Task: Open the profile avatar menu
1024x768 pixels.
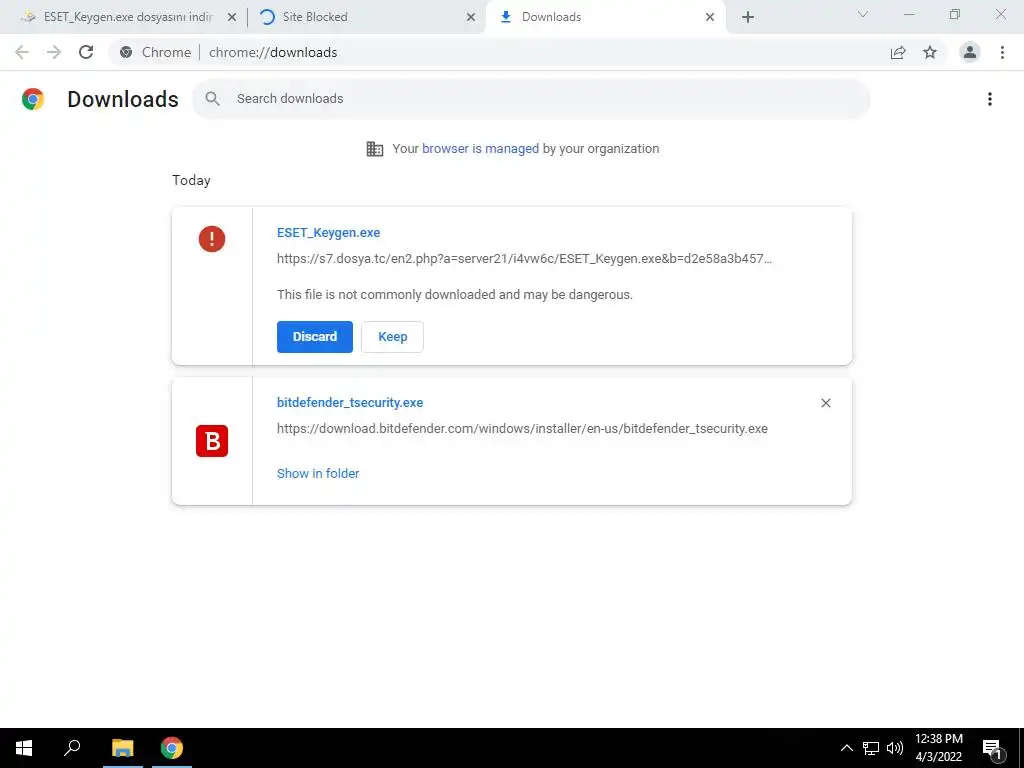Action: (970, 52)
